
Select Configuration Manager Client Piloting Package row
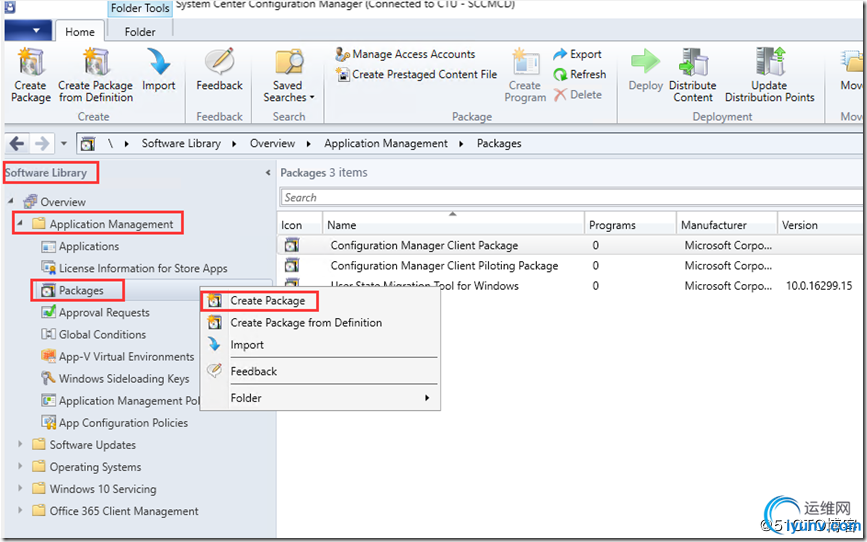(444, 266)
